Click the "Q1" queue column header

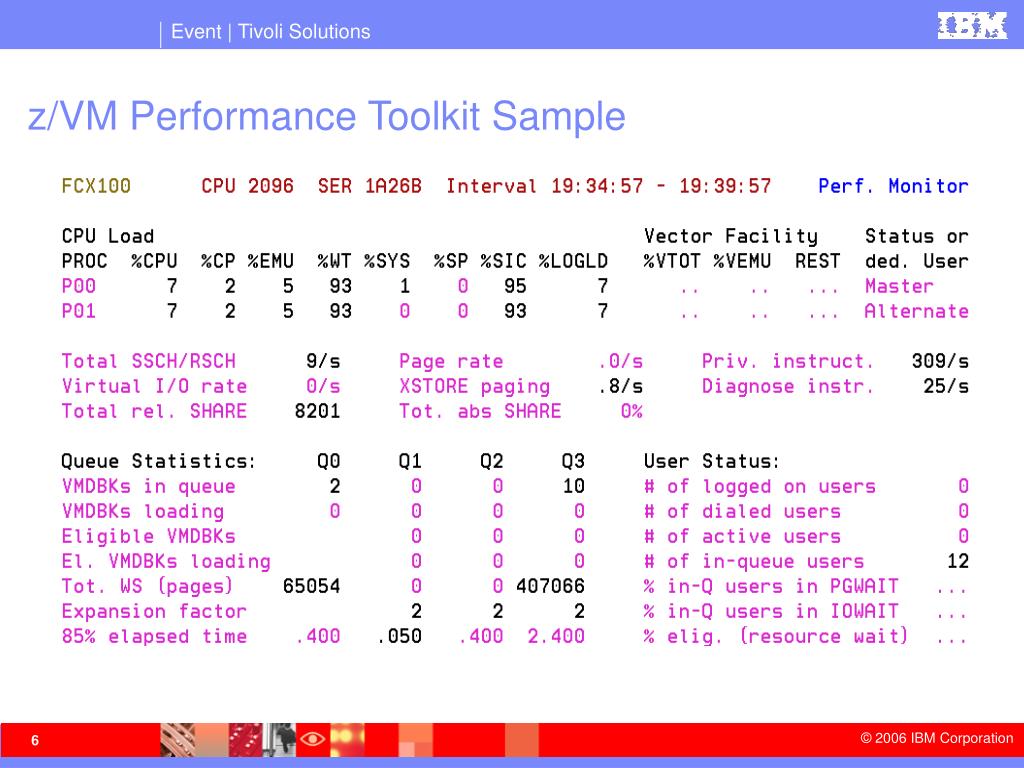coord(410,461)
